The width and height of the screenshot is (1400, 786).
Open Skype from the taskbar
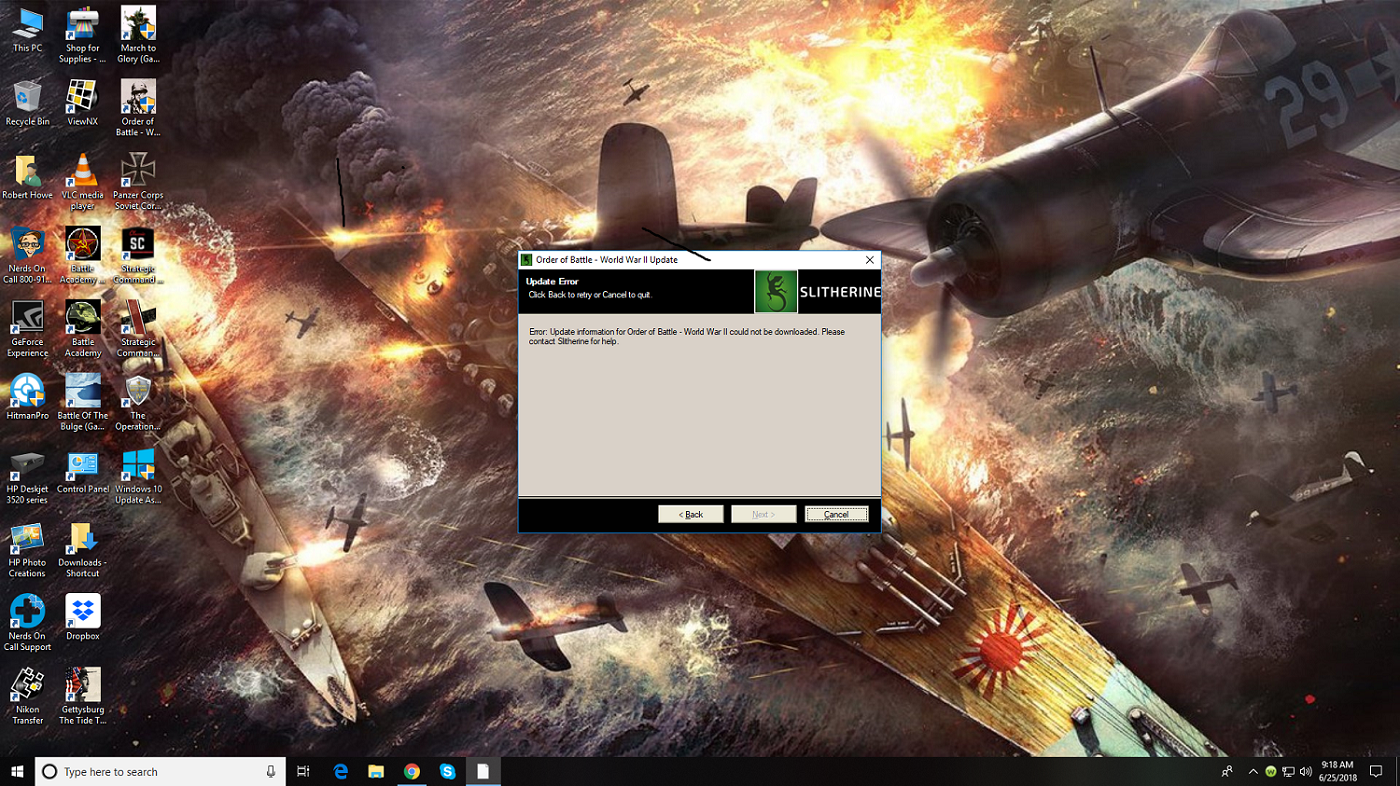tap(448, 771)
